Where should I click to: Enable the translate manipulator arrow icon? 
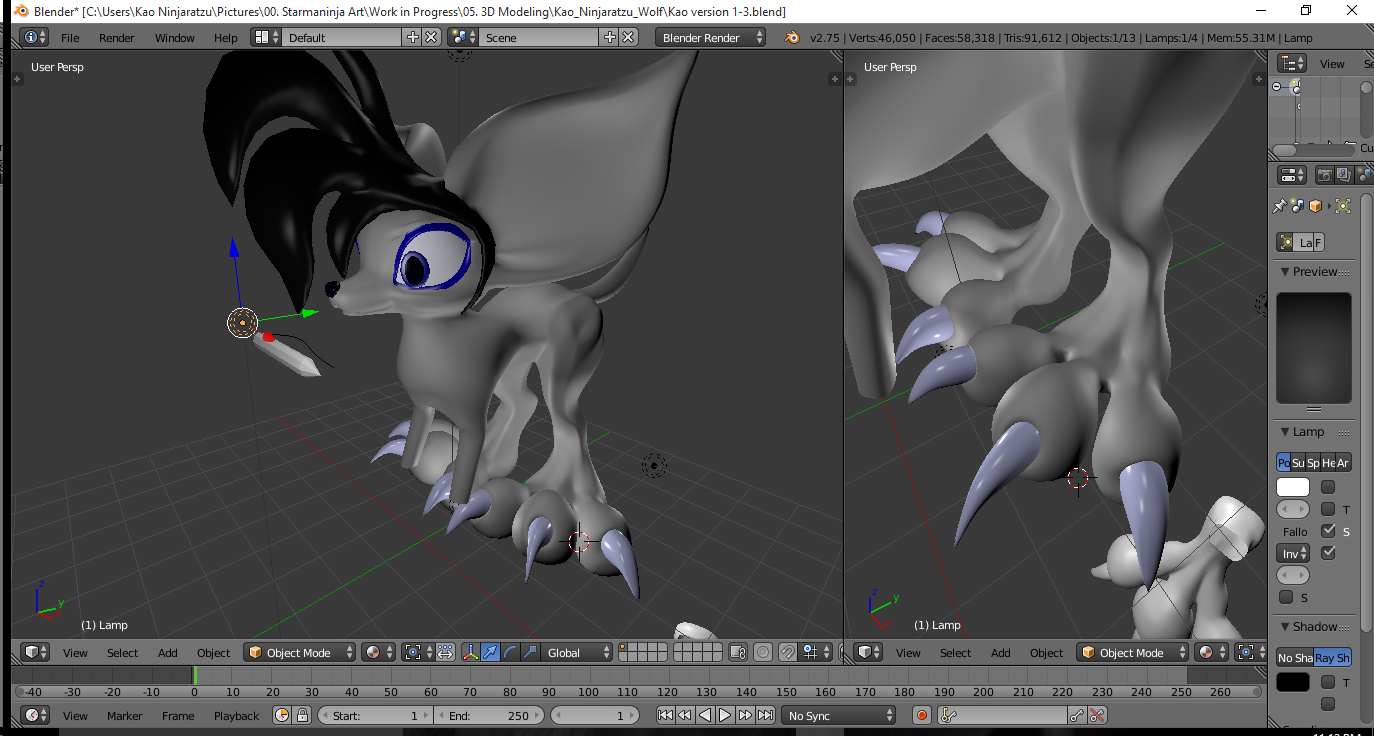pos(490,653)
